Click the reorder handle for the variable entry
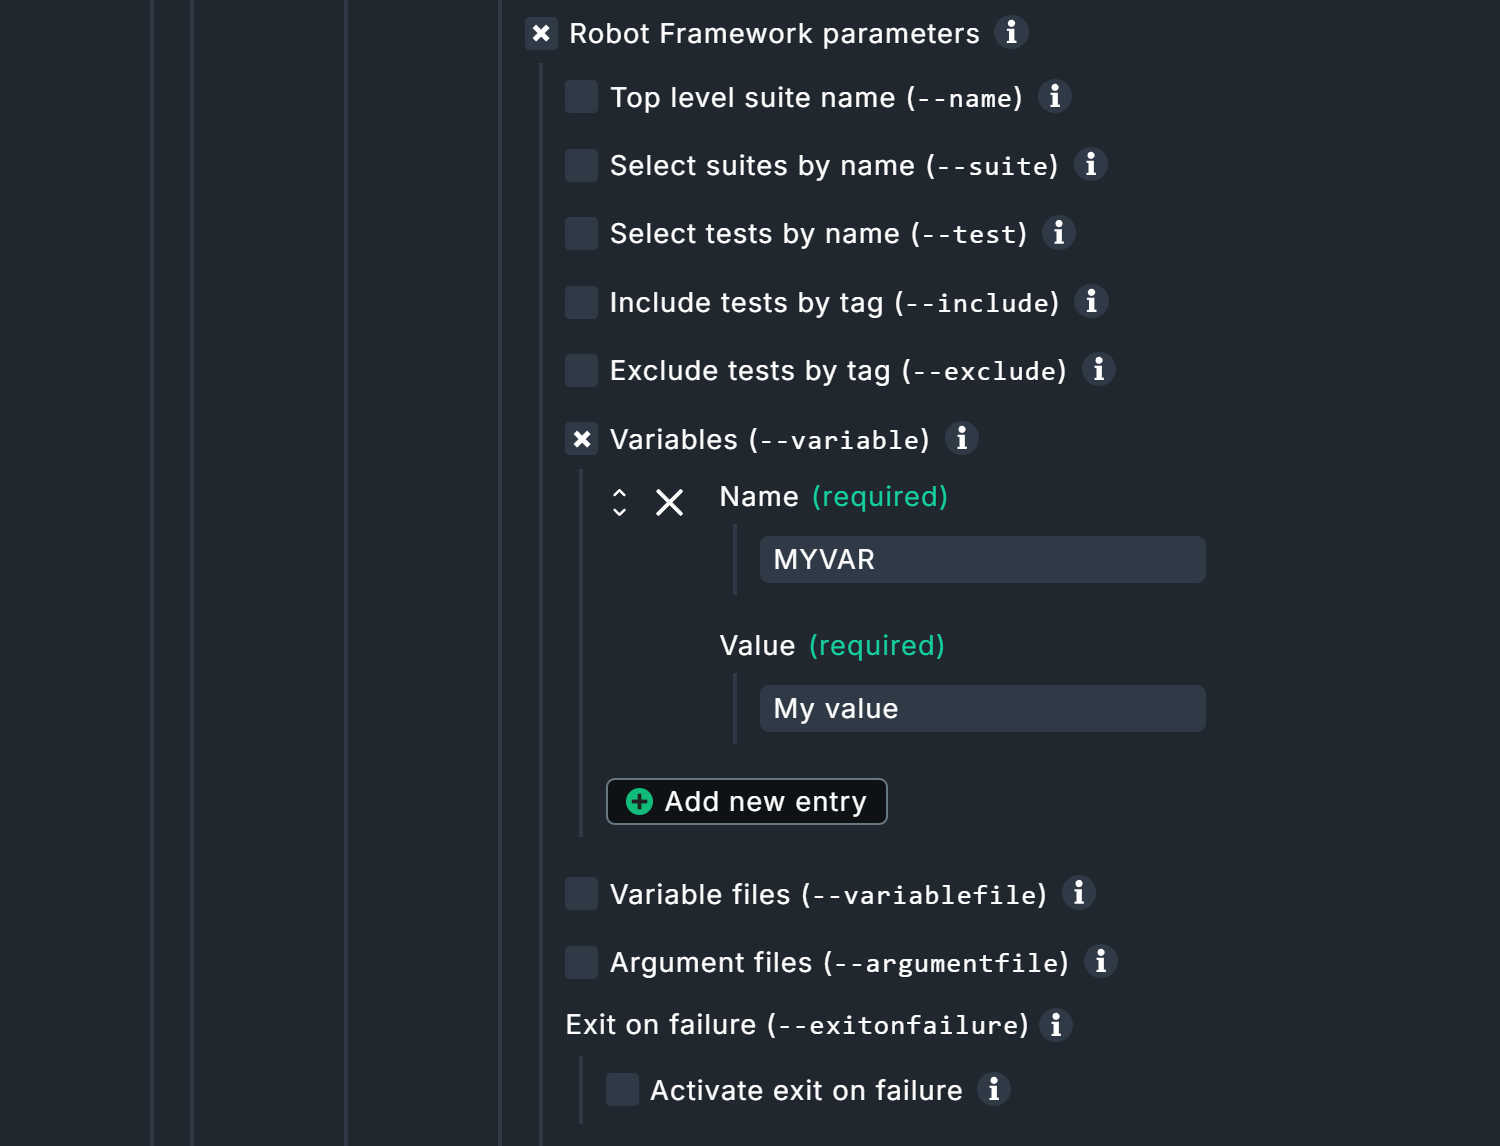 (x=620, y=503)
